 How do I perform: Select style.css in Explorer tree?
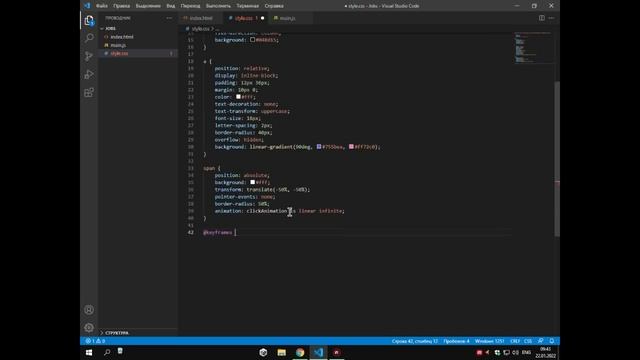tap(119, 53)
